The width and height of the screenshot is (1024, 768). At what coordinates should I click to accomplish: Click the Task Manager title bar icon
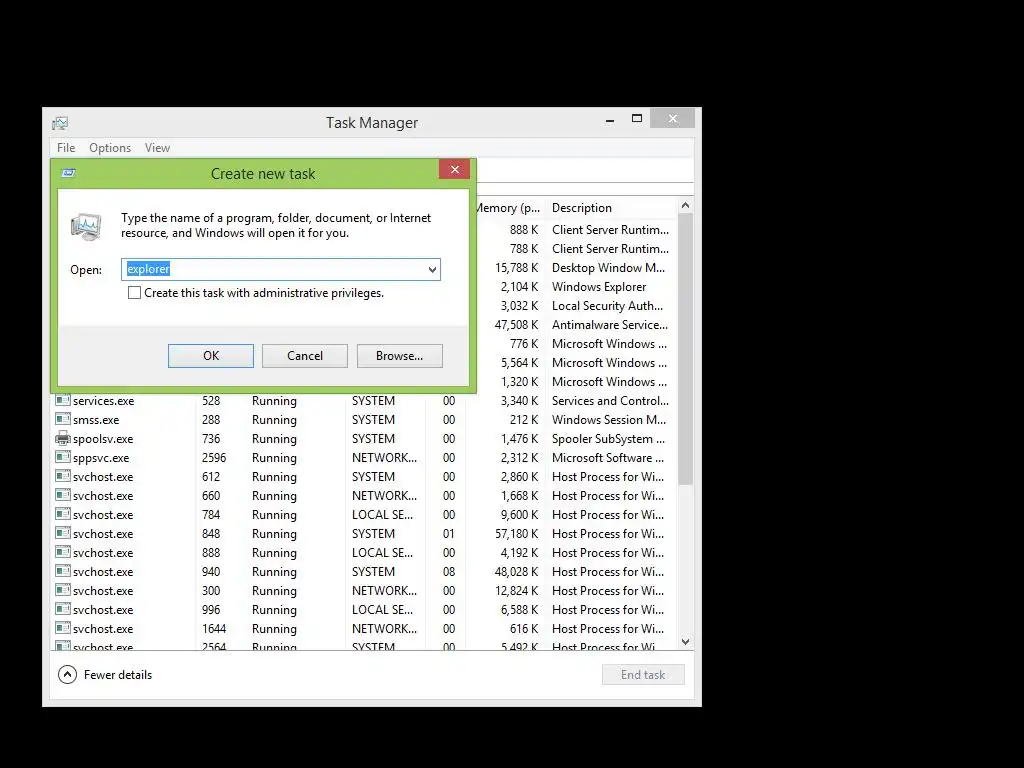point(60,122)
